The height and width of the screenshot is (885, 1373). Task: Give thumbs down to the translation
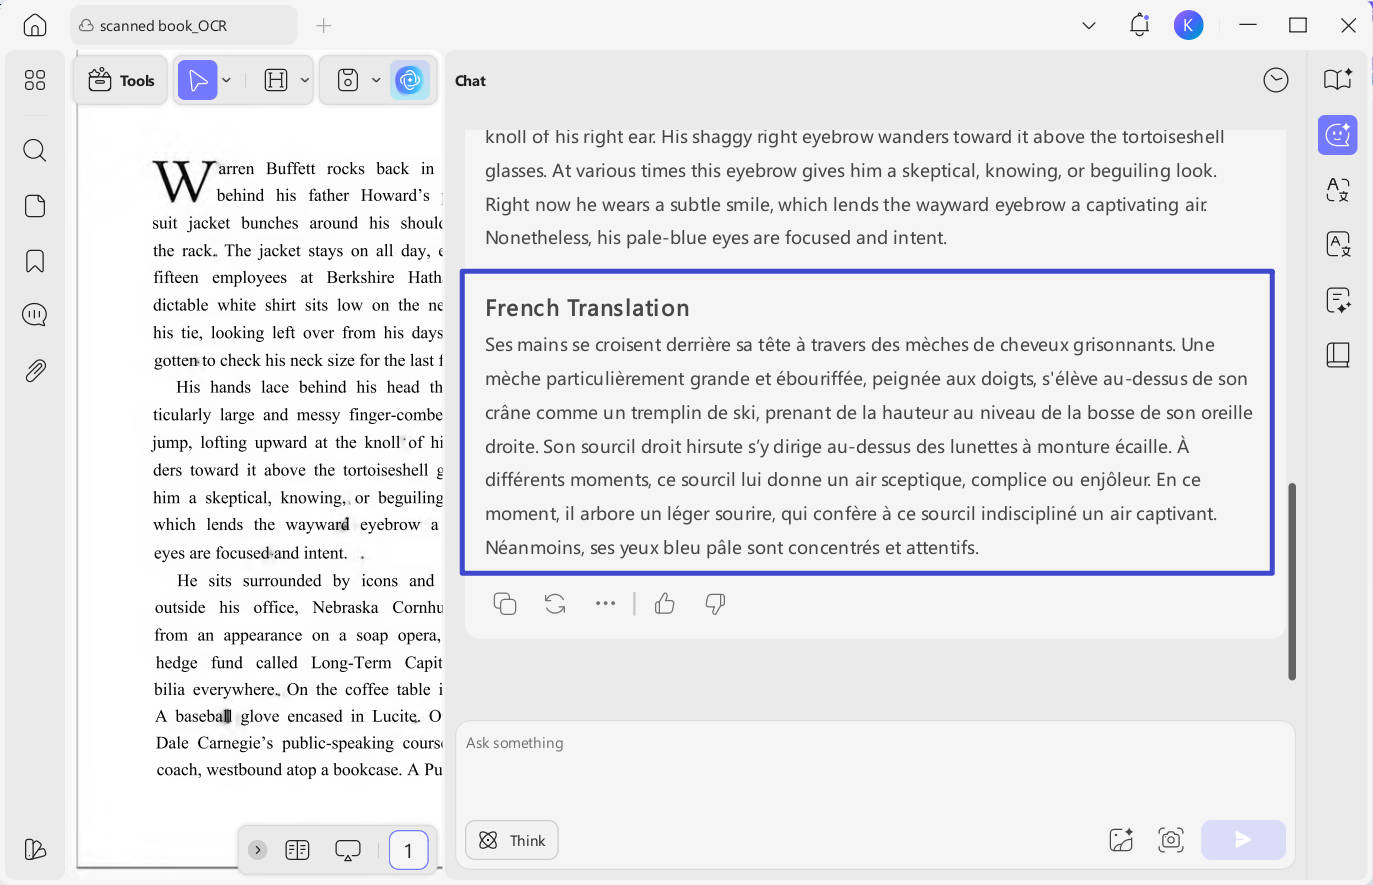715,603
